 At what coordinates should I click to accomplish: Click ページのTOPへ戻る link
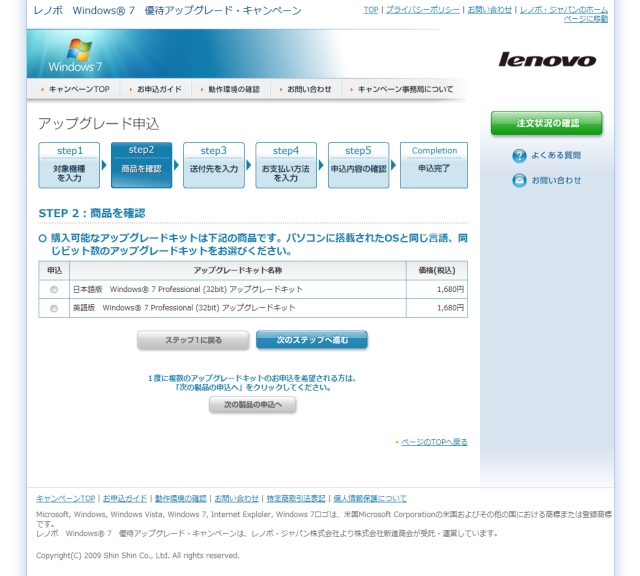(434, 442)
